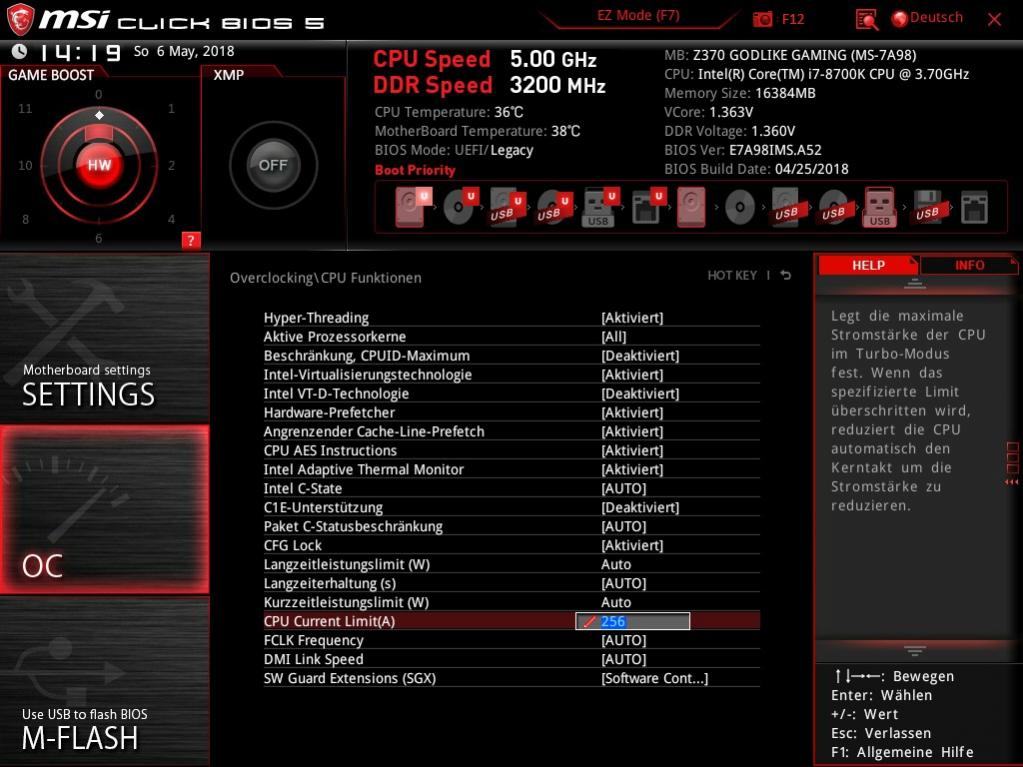Screen dimensions: 1023x767
Task: Open SW Guard Extensions (SGX) options
Action: point(512,678)
